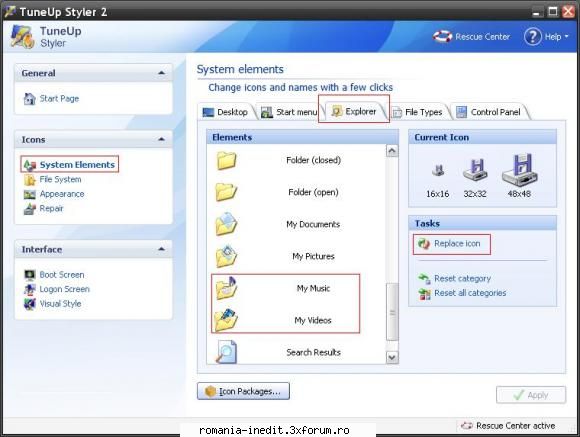Switch to the Desktop tab
Screen dimensions: 580x437
(x=226, y=112)
